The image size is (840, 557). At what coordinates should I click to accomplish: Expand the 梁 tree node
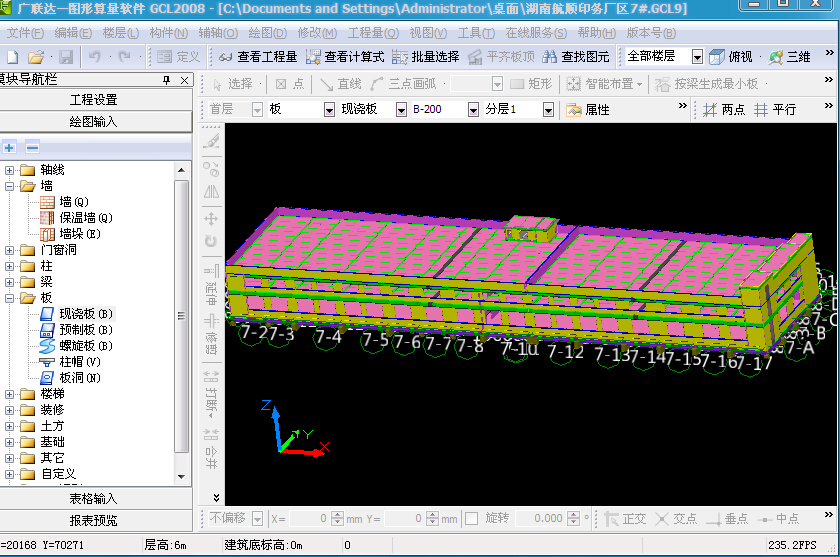9,282
